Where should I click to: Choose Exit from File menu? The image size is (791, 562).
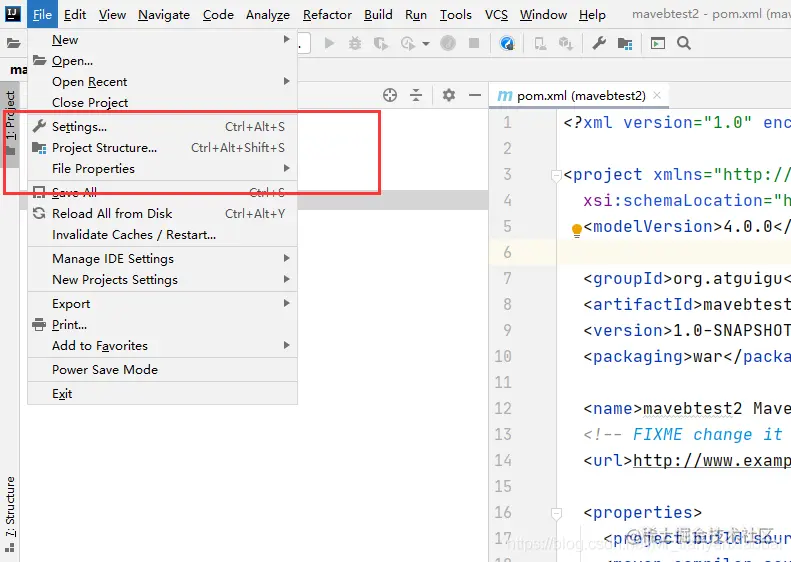tap(162, 394)
